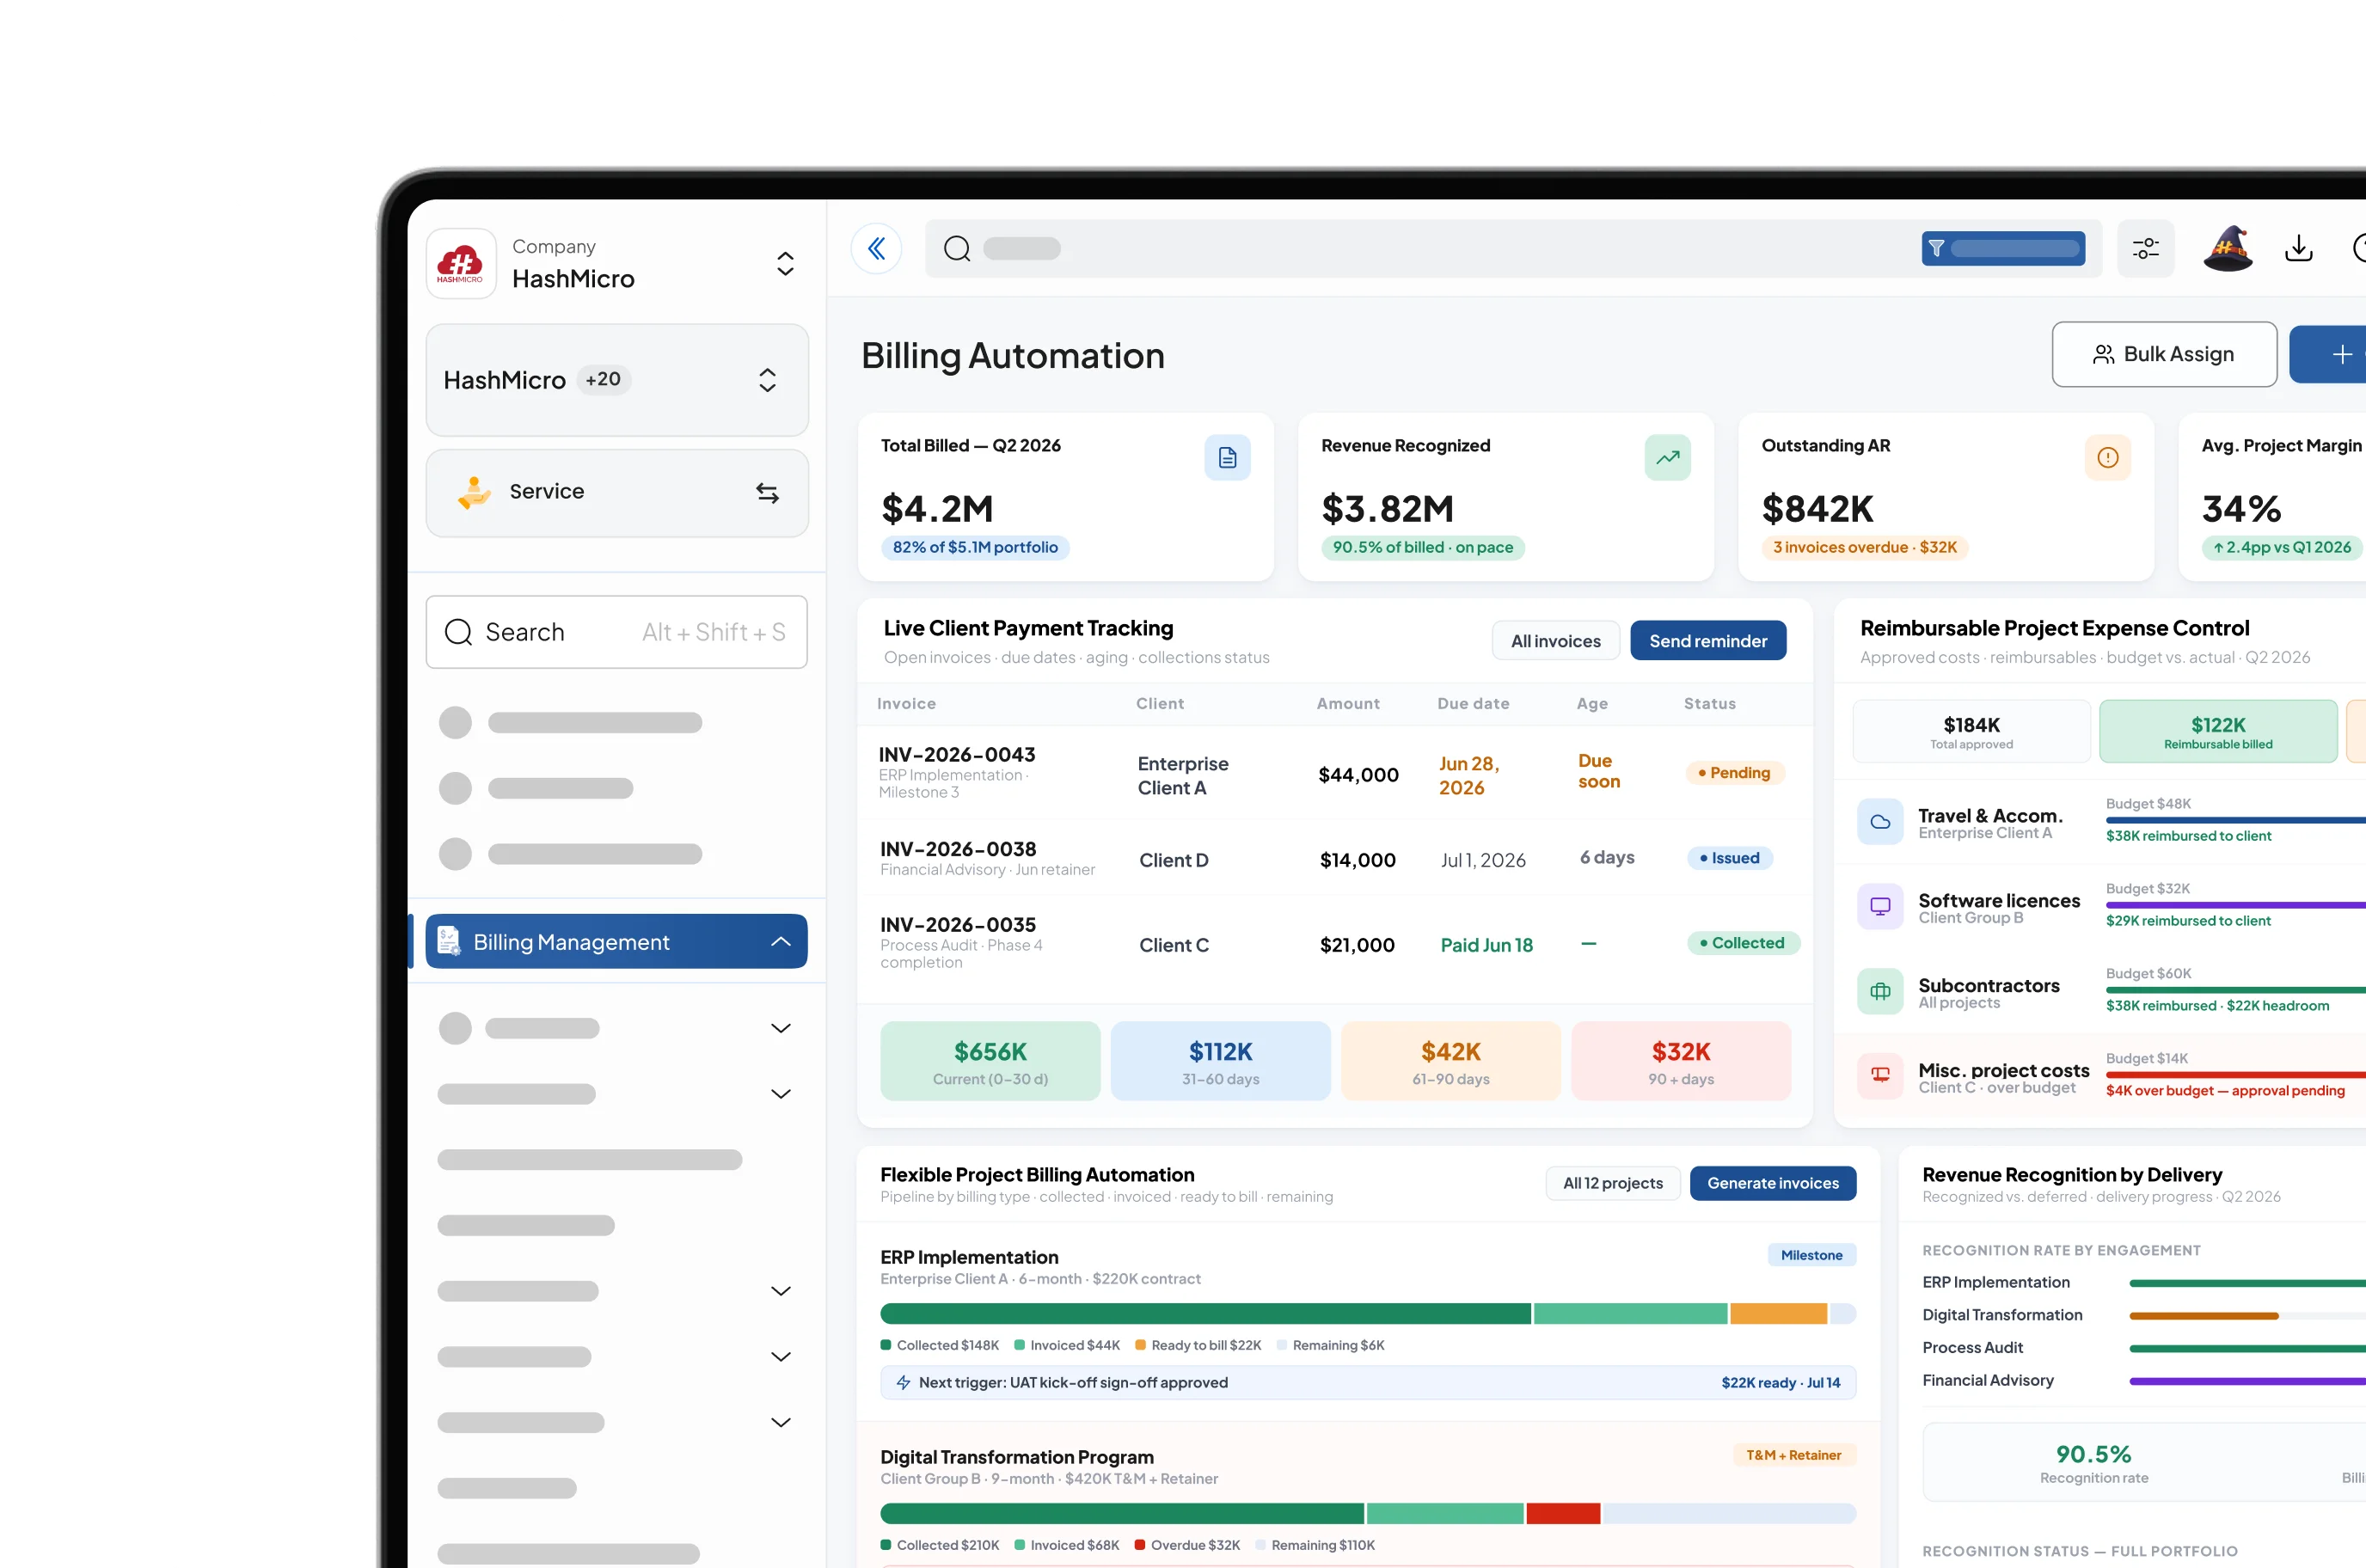Expand the first placeholder item below Billing Management
2366x1568 pixels.
tap(780, 1028)
